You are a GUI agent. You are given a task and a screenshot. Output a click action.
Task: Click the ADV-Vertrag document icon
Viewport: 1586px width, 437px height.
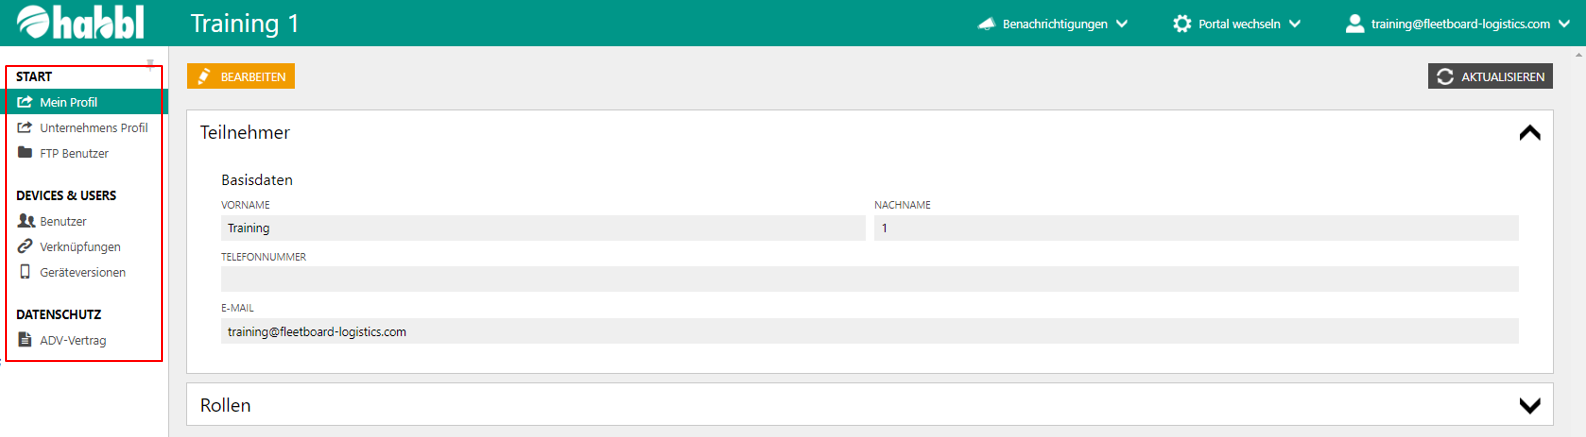point(25,340)
